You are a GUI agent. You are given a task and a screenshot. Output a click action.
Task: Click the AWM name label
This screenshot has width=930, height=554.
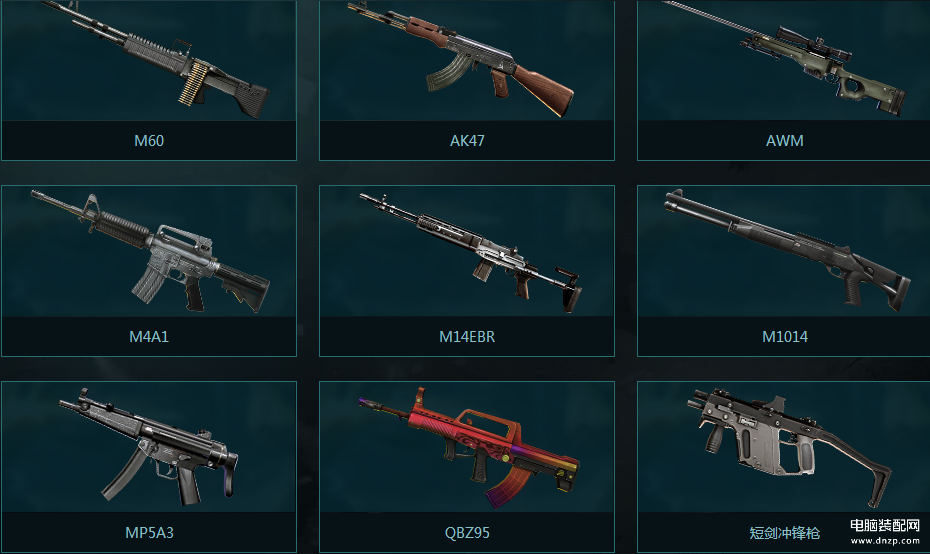coord(785,141)
